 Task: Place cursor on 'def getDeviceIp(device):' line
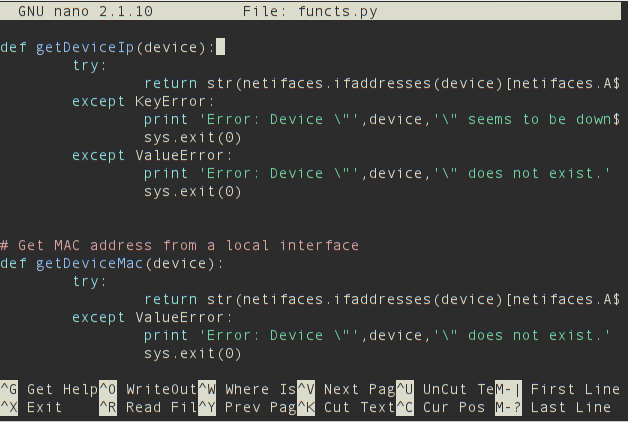pos(108,47)
